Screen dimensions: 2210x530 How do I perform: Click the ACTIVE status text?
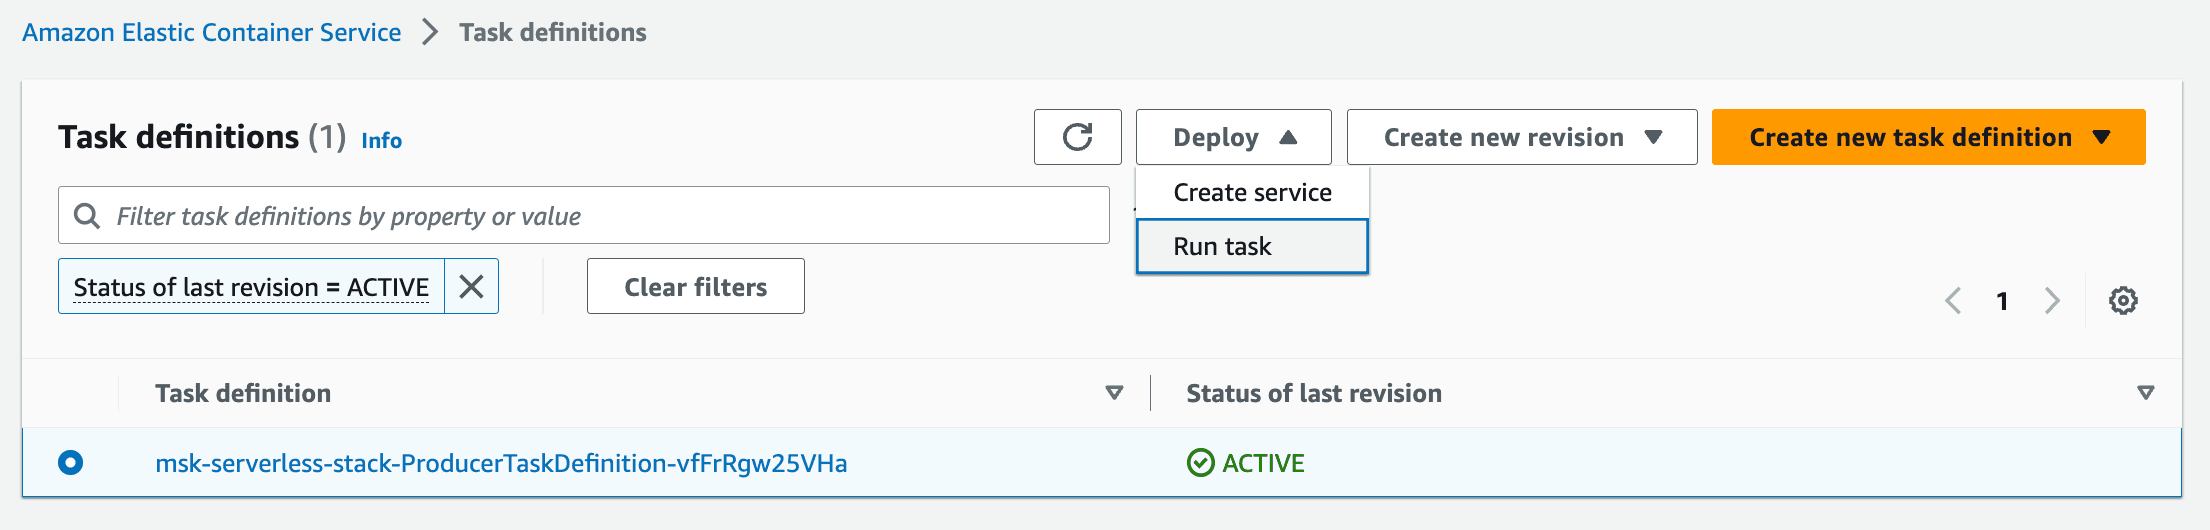tap(1263, 463)
